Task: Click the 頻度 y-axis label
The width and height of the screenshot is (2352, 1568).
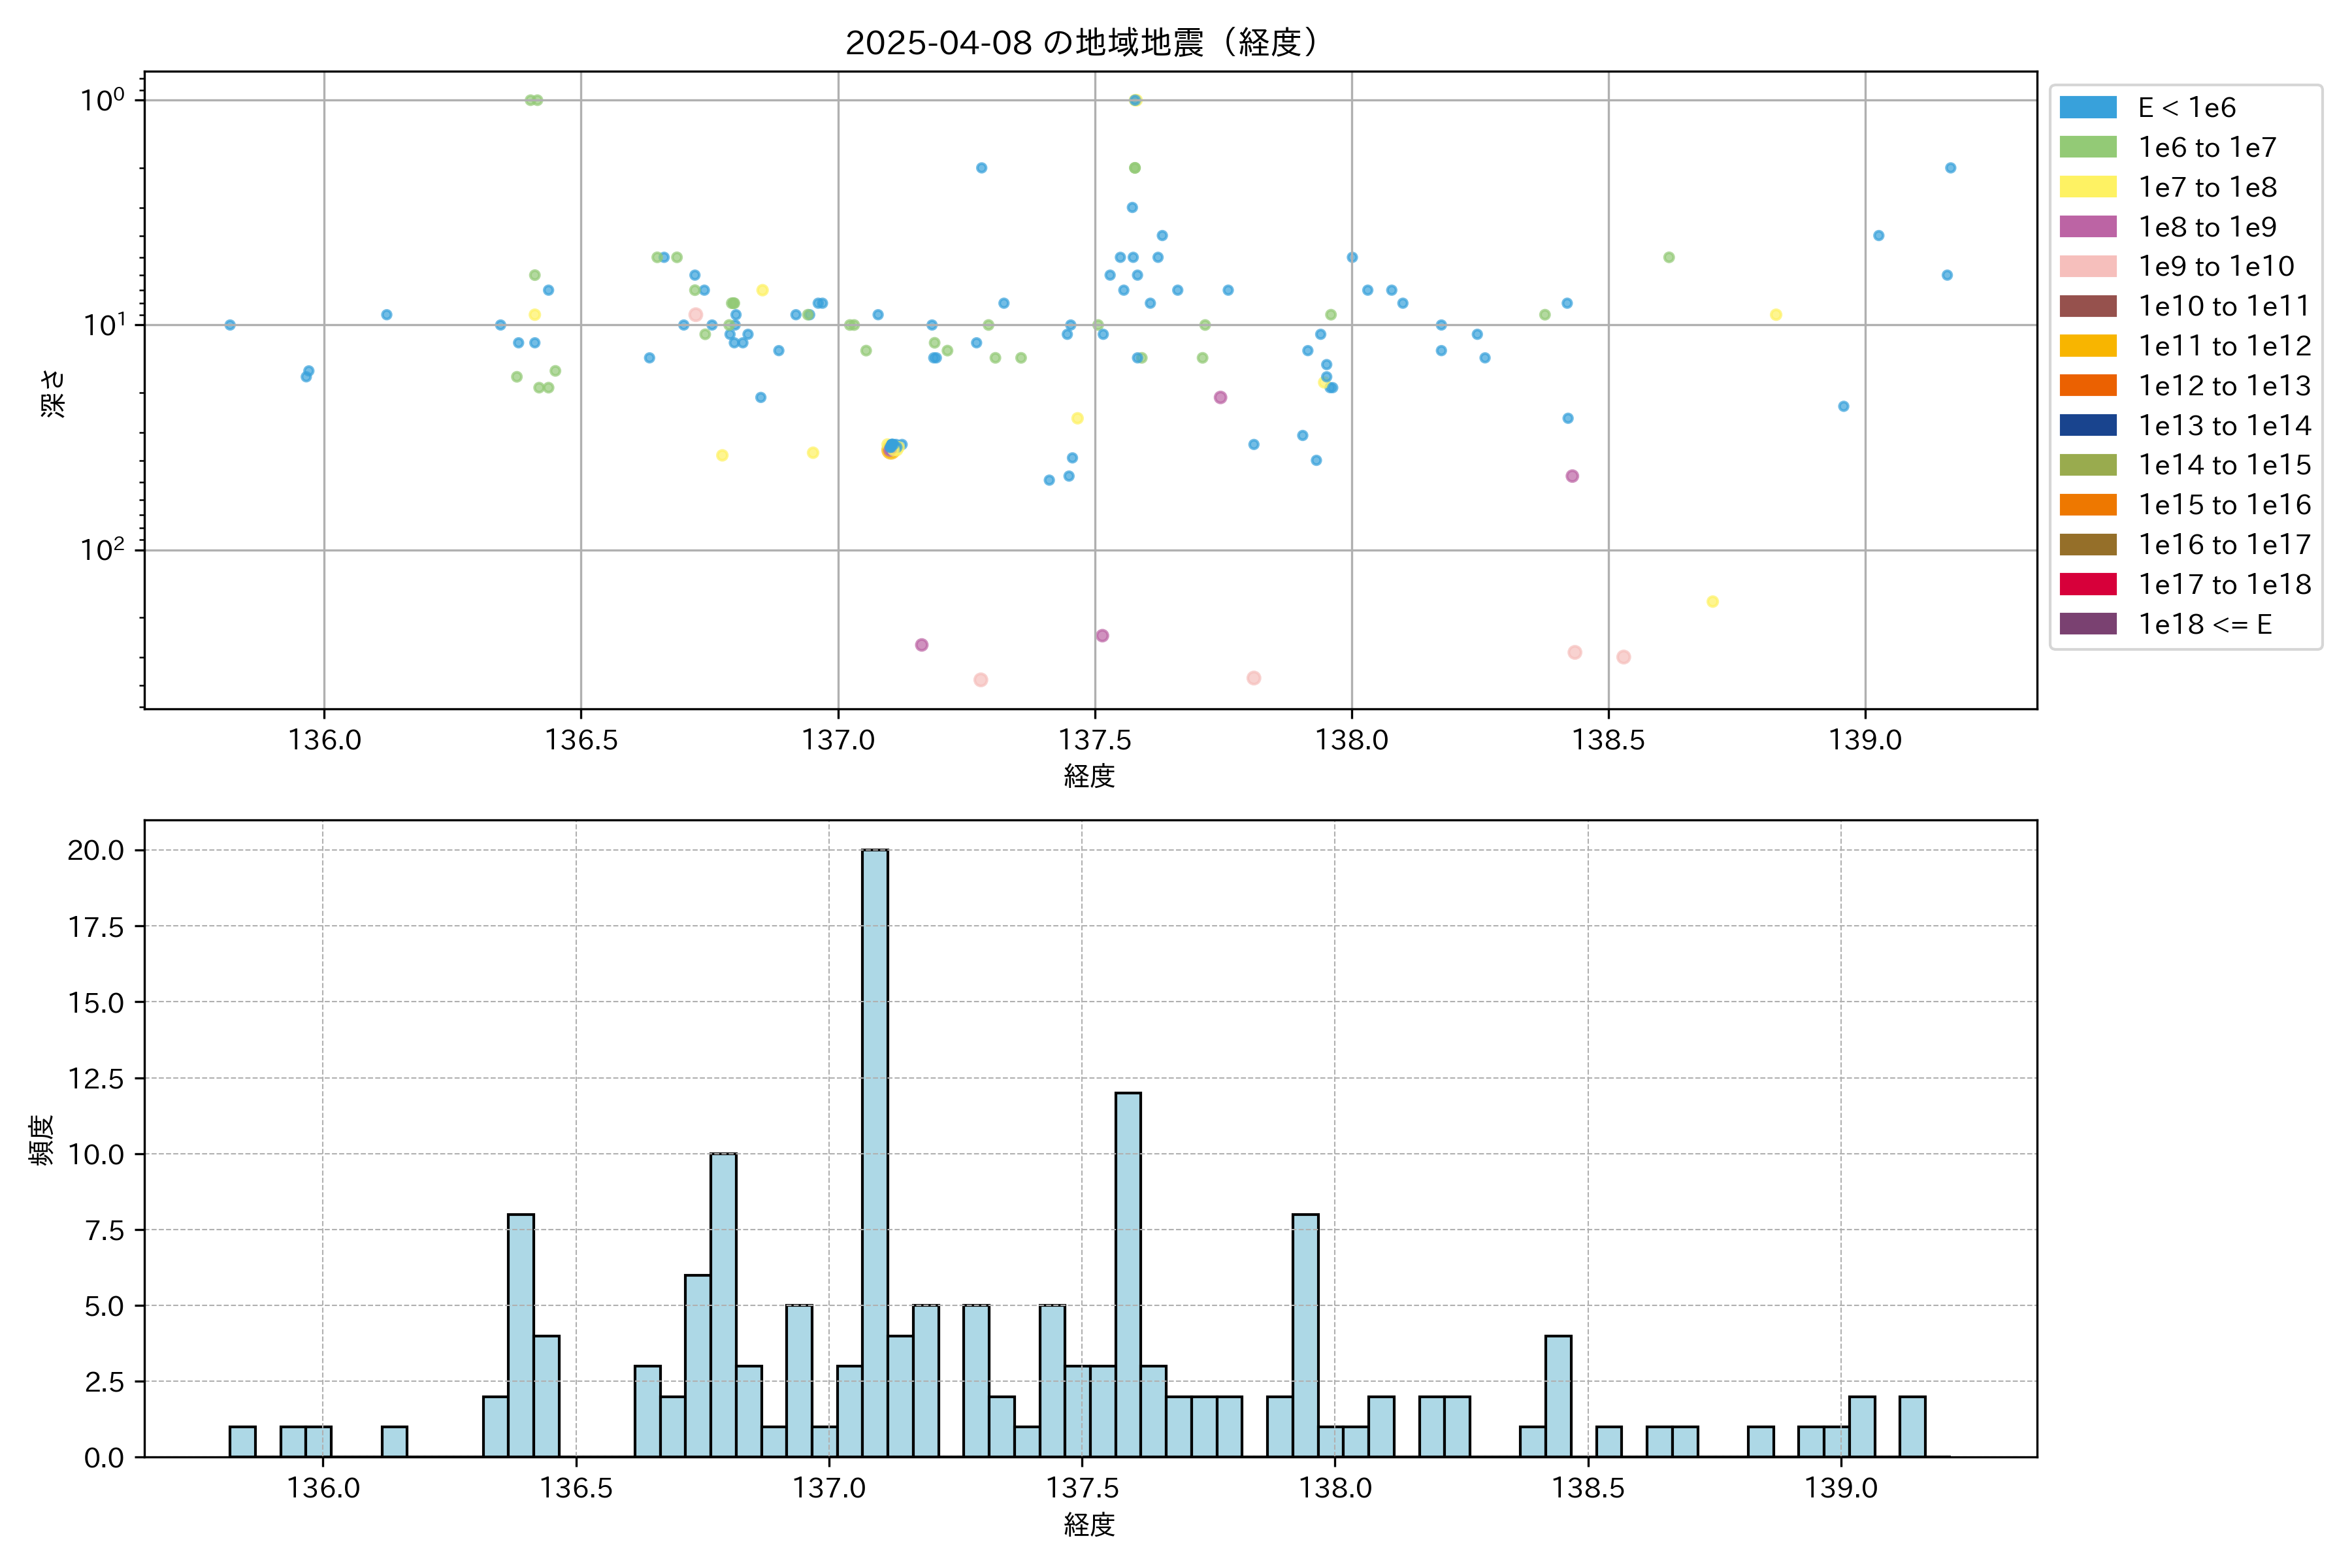Action: pyautogui.click(x=41, y=1140)
